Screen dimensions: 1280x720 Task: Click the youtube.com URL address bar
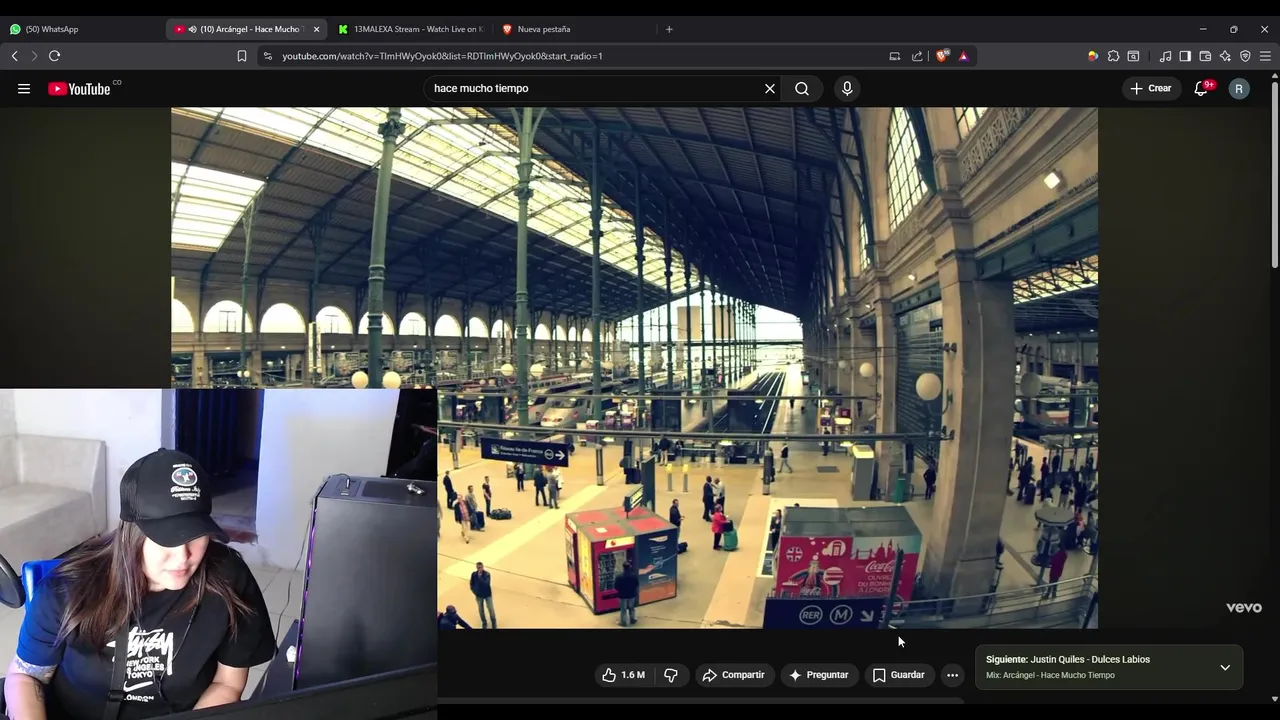click(x=442, y=56)
